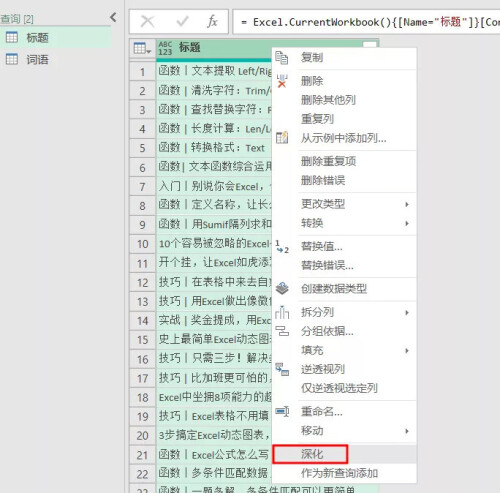Click the add column from examples icon

click(x=282, y=137)
